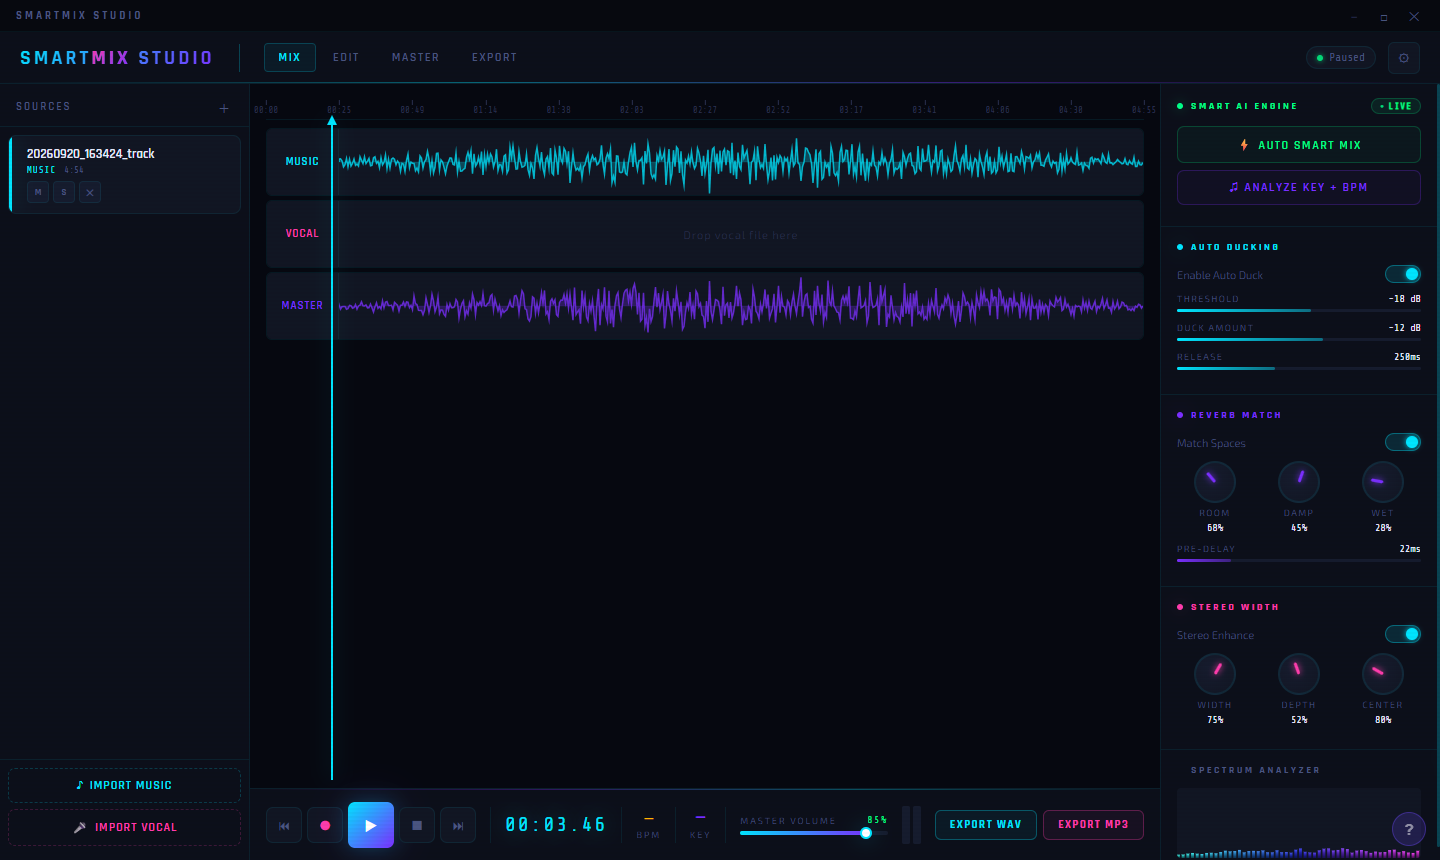Image resolution: width=1440 pixels, height=860 pixels.
Task: Click the LIVE engine badge
Action: pyautogui.click(x=1396, y=106)
